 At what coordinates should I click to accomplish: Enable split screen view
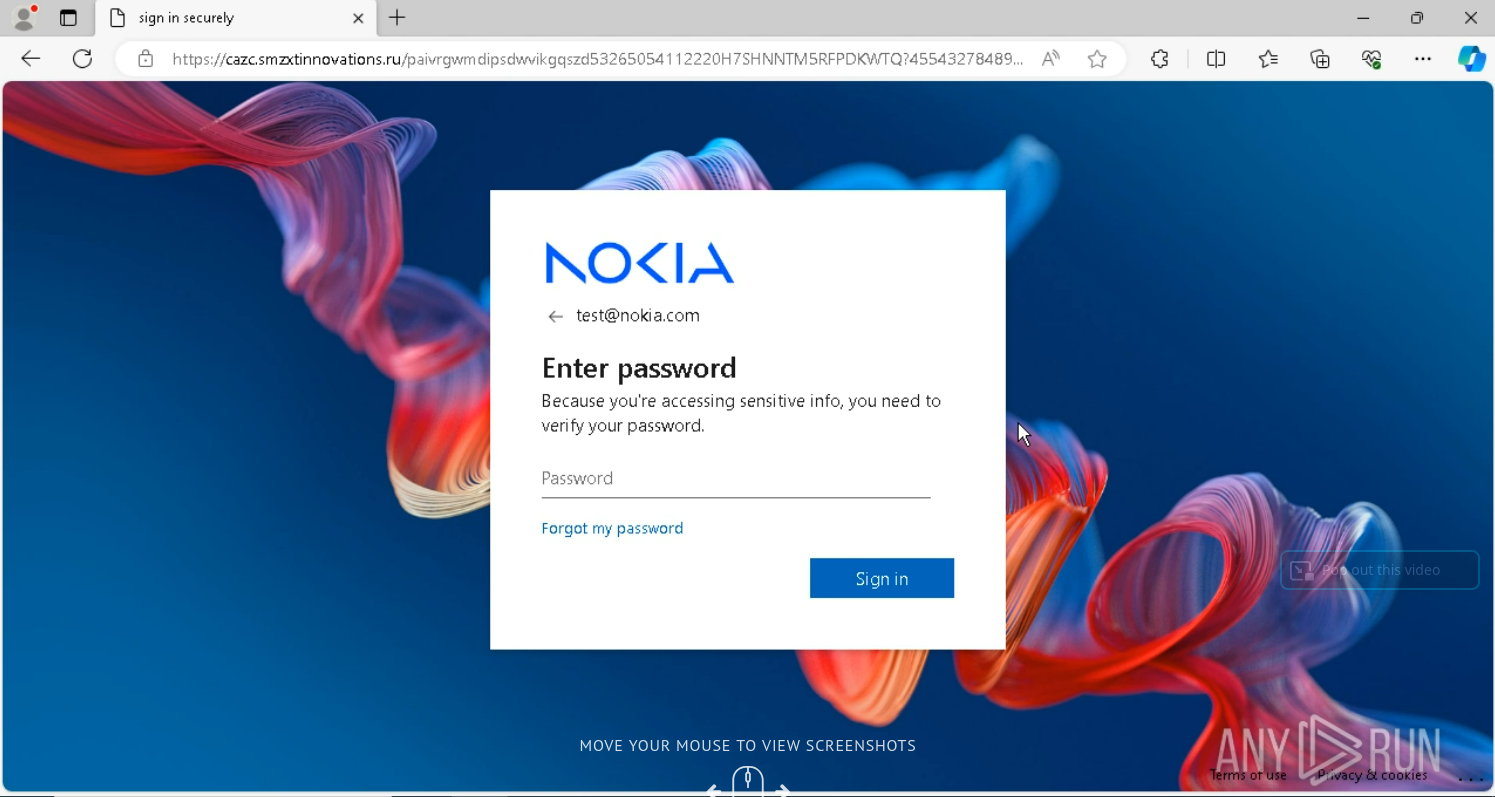(1216, 59)
